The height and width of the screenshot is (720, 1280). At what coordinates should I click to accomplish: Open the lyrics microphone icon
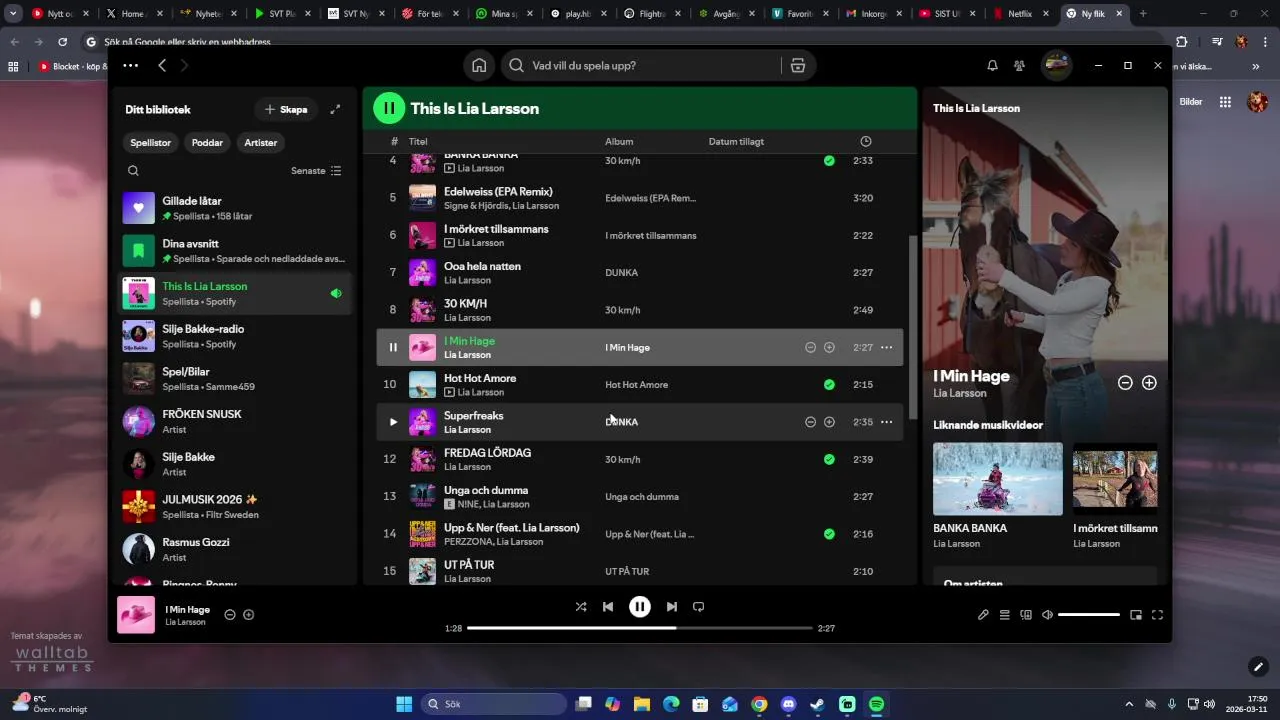tap(983, 615)
